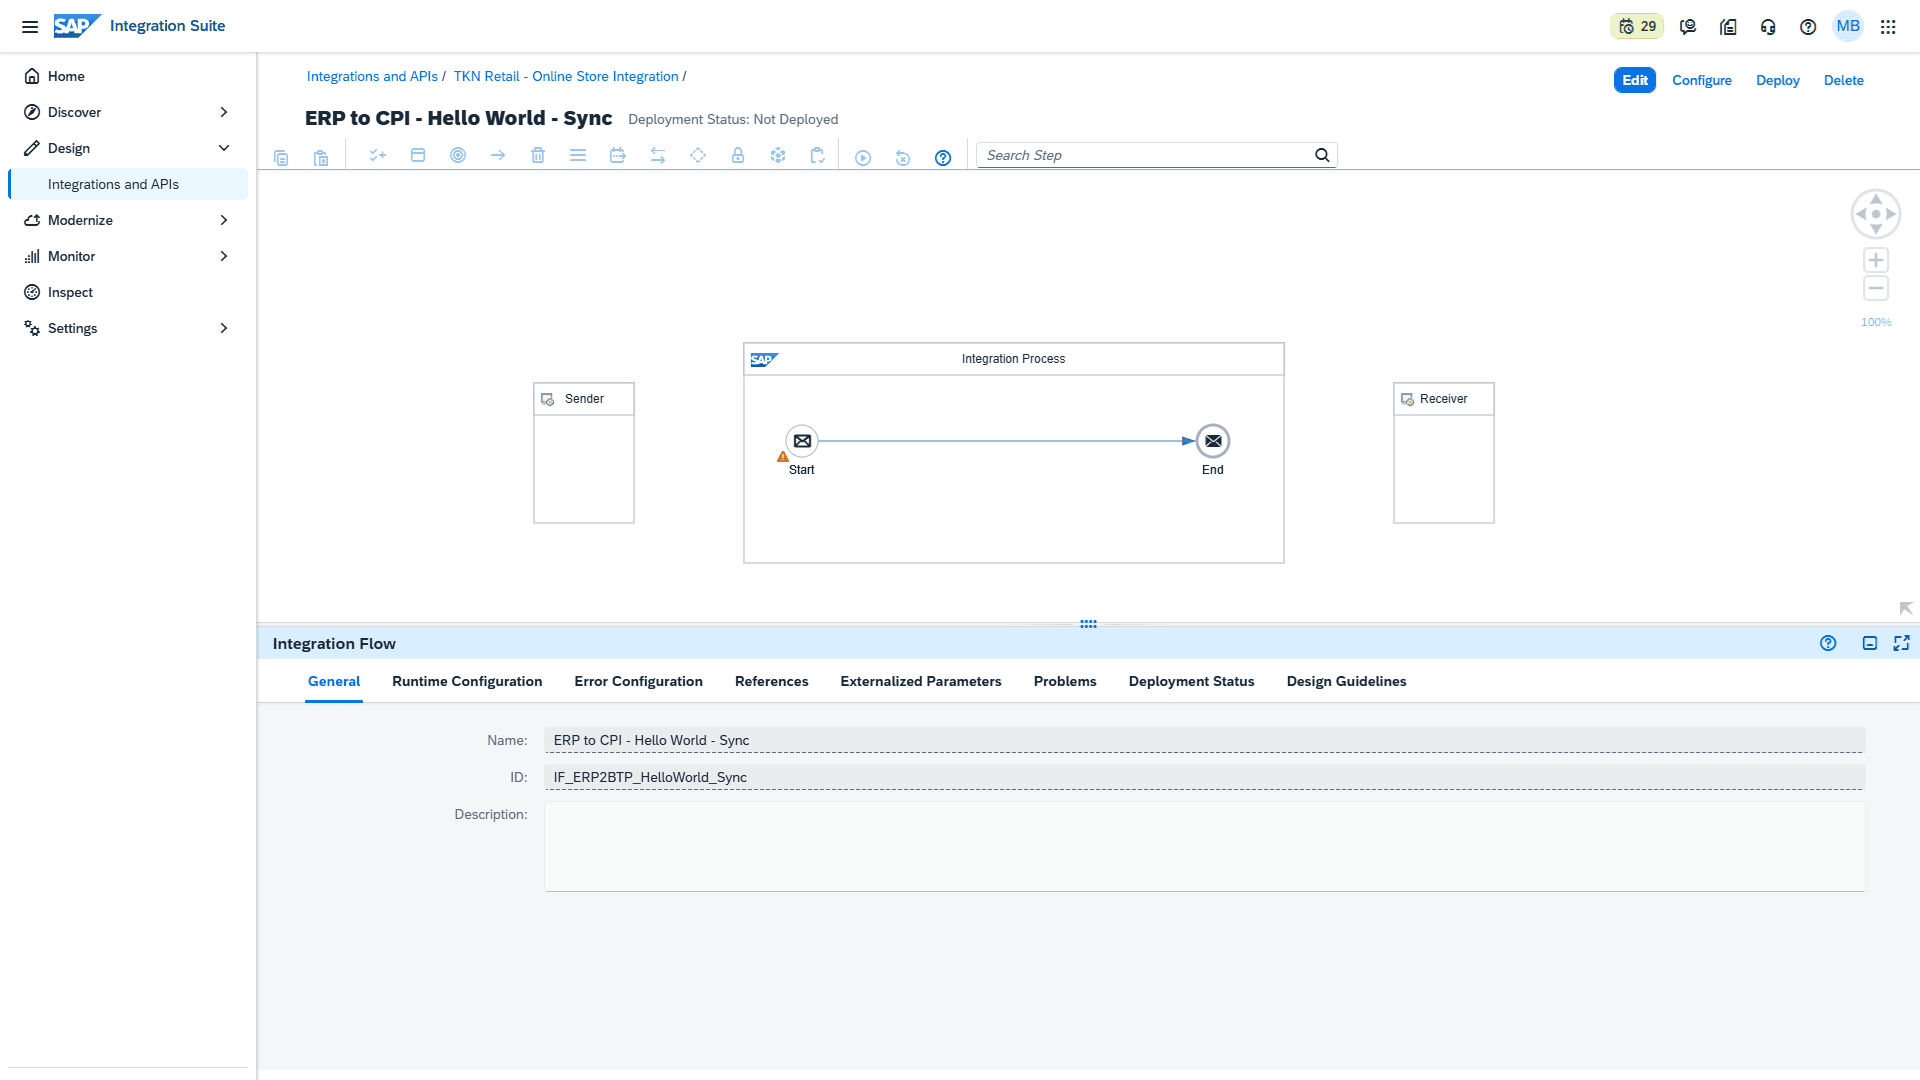This screenshot has width=1920, height=1080.
Task: Click the SAP logo in the header
Action: [77, 26]
